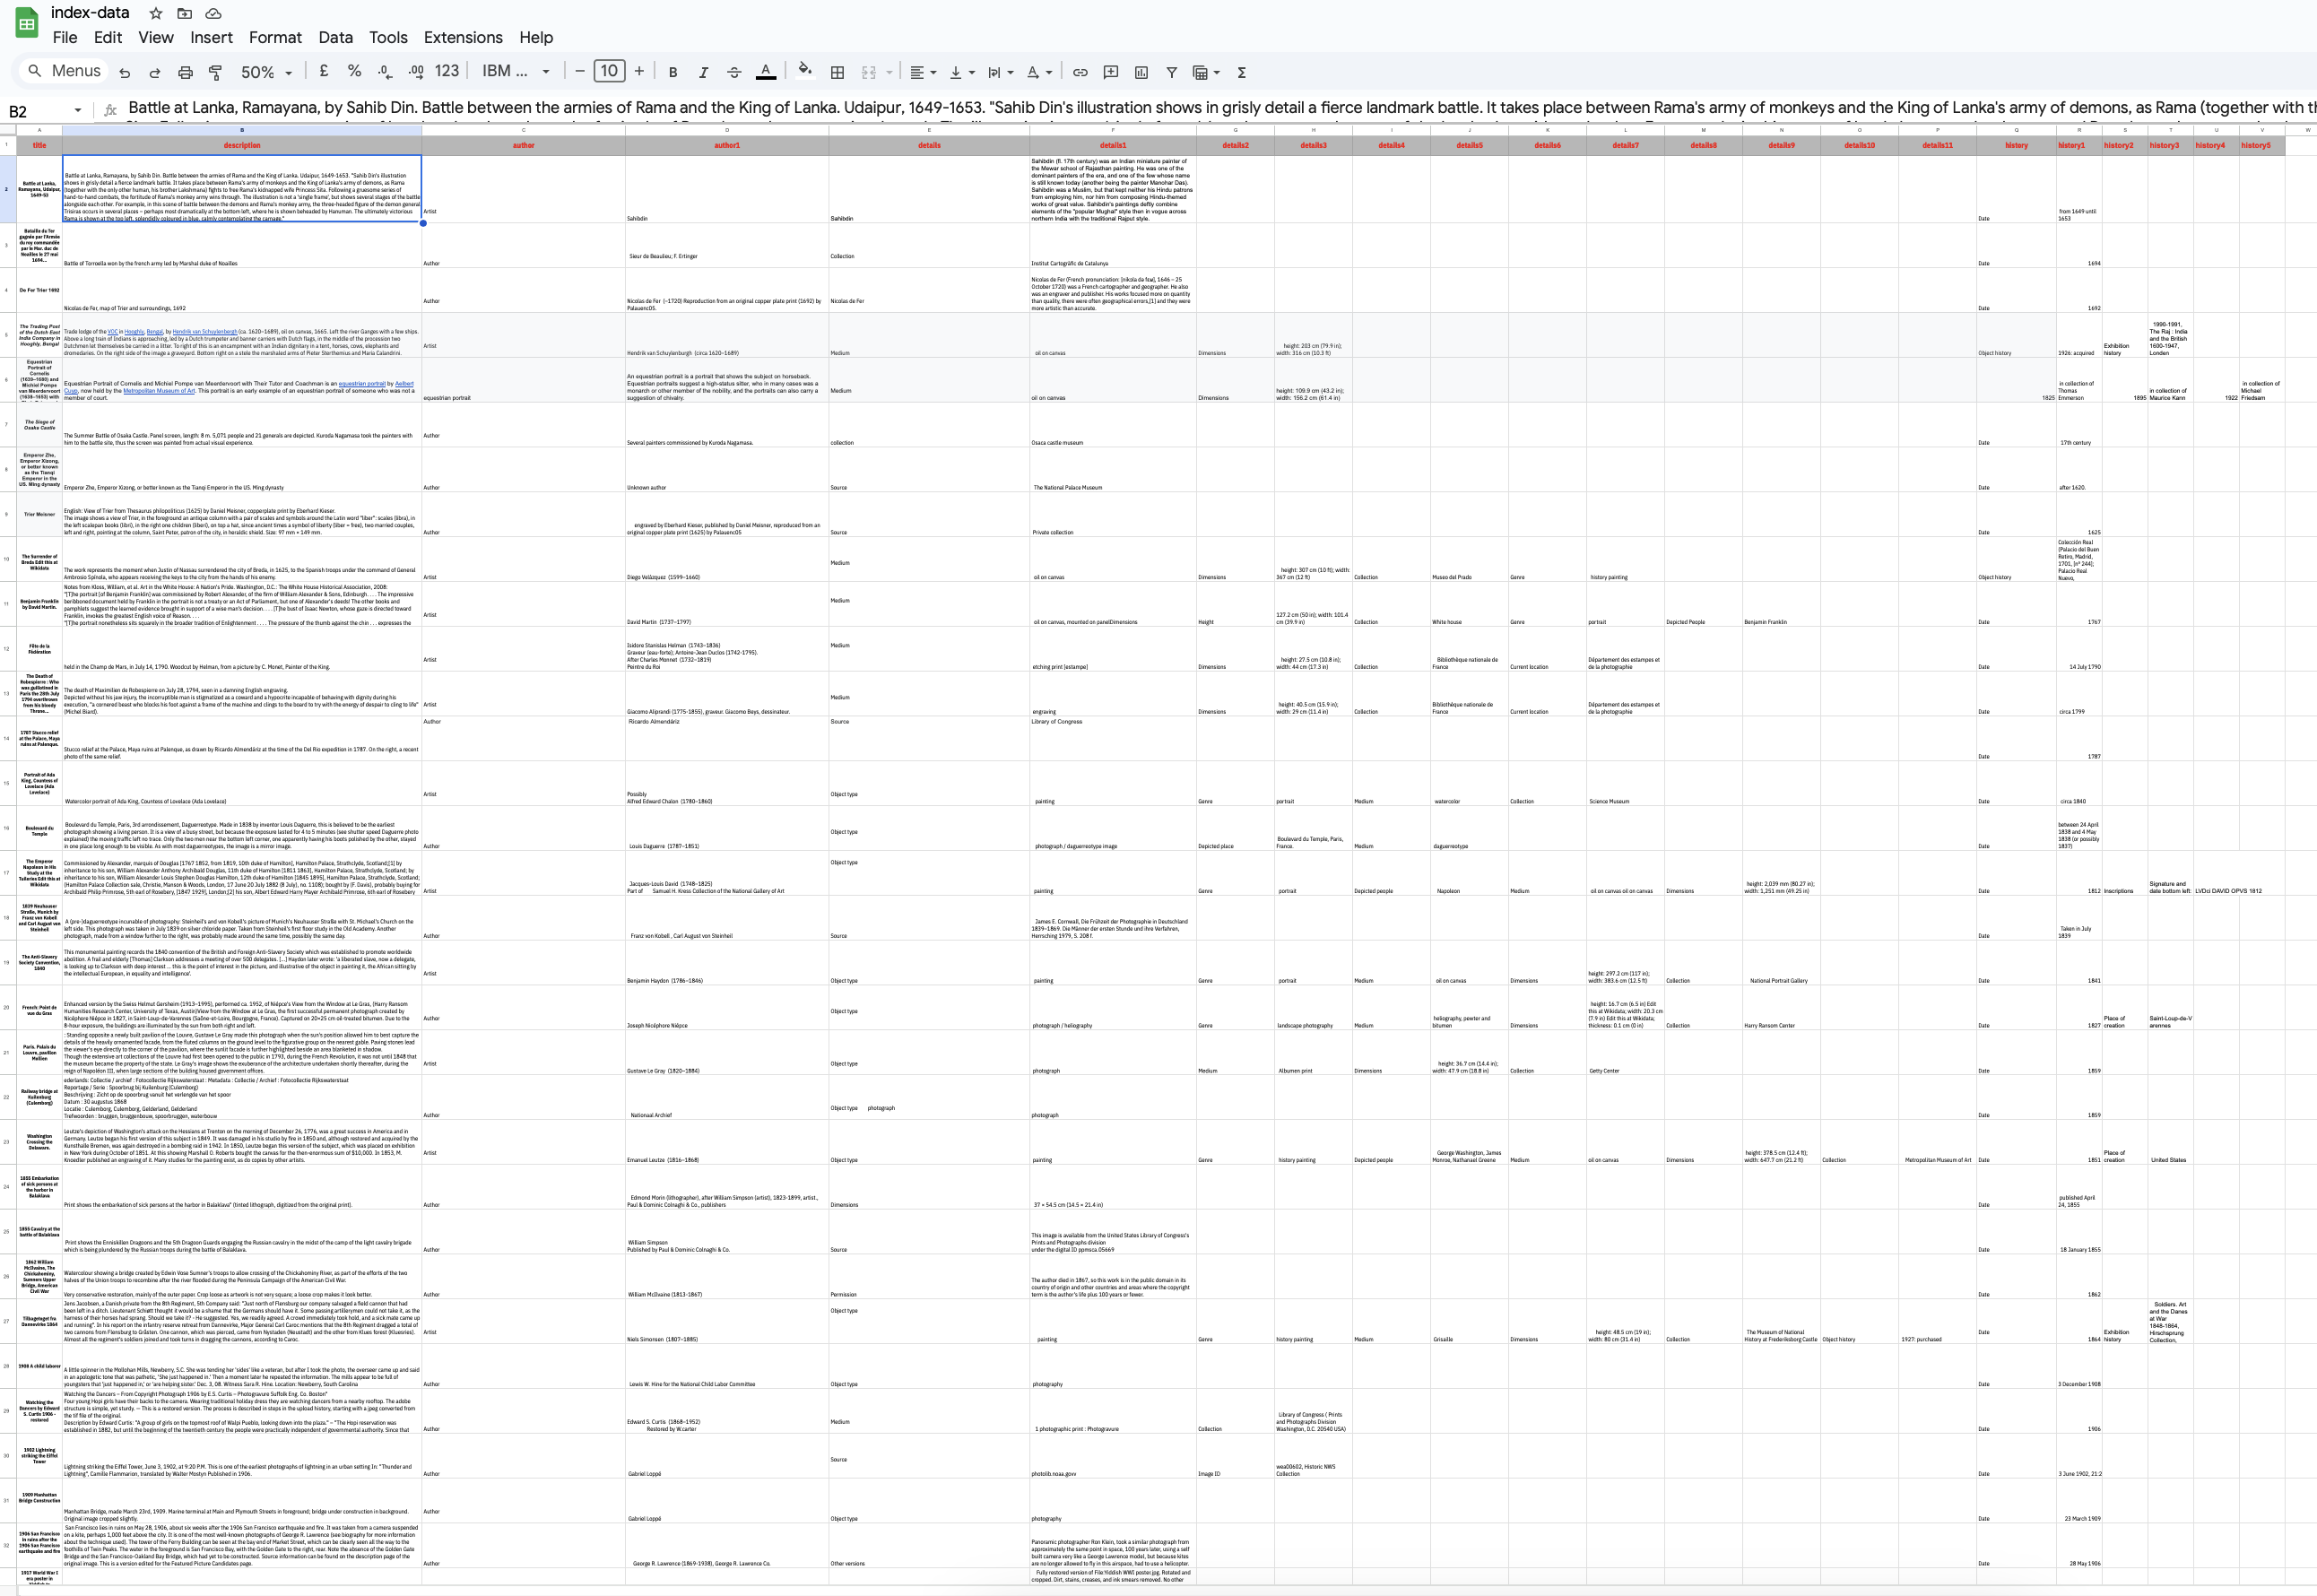Click the create filter funnel icon

[1171, 72]
